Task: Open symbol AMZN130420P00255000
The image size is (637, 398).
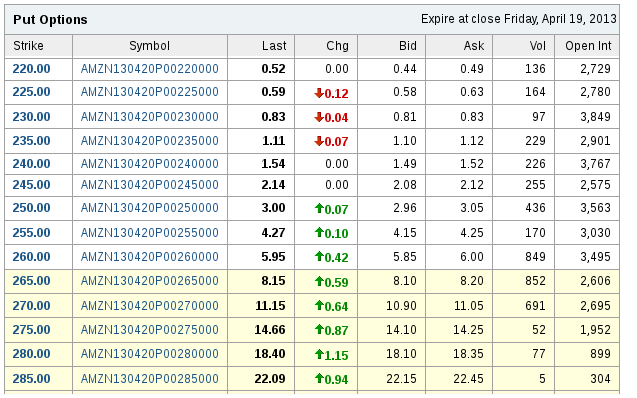Action: [150, 233]
